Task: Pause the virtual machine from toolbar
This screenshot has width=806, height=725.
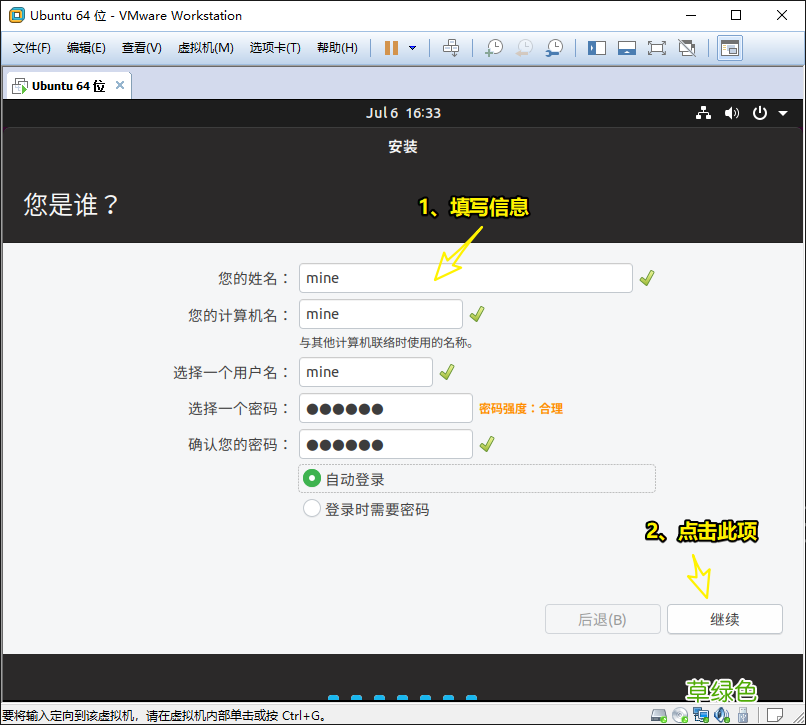Action: (x=391, y=48)
